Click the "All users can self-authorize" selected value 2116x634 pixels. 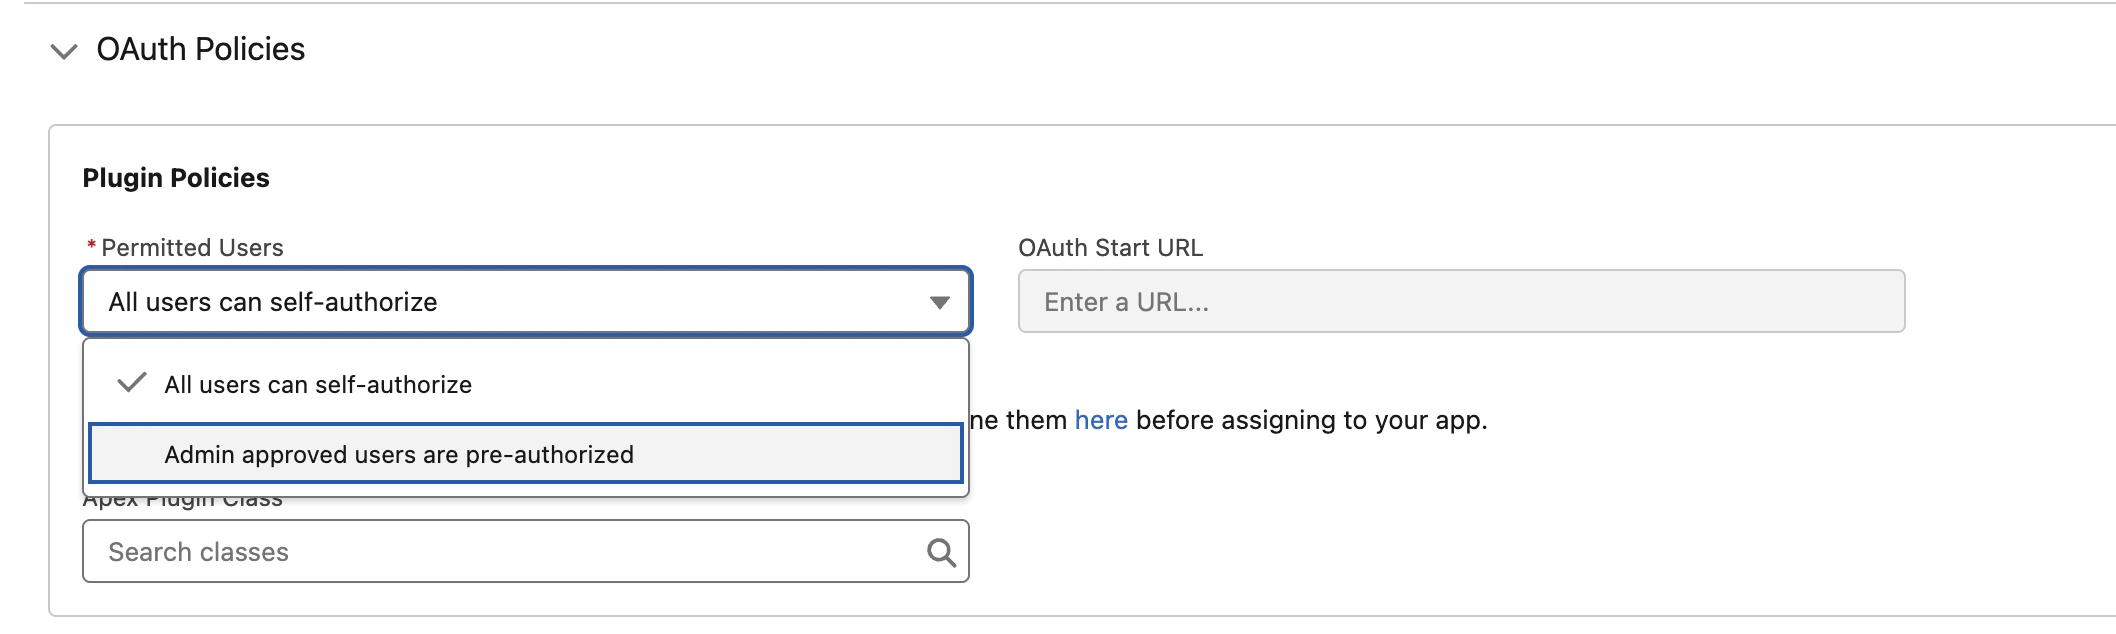pos(273,302)
